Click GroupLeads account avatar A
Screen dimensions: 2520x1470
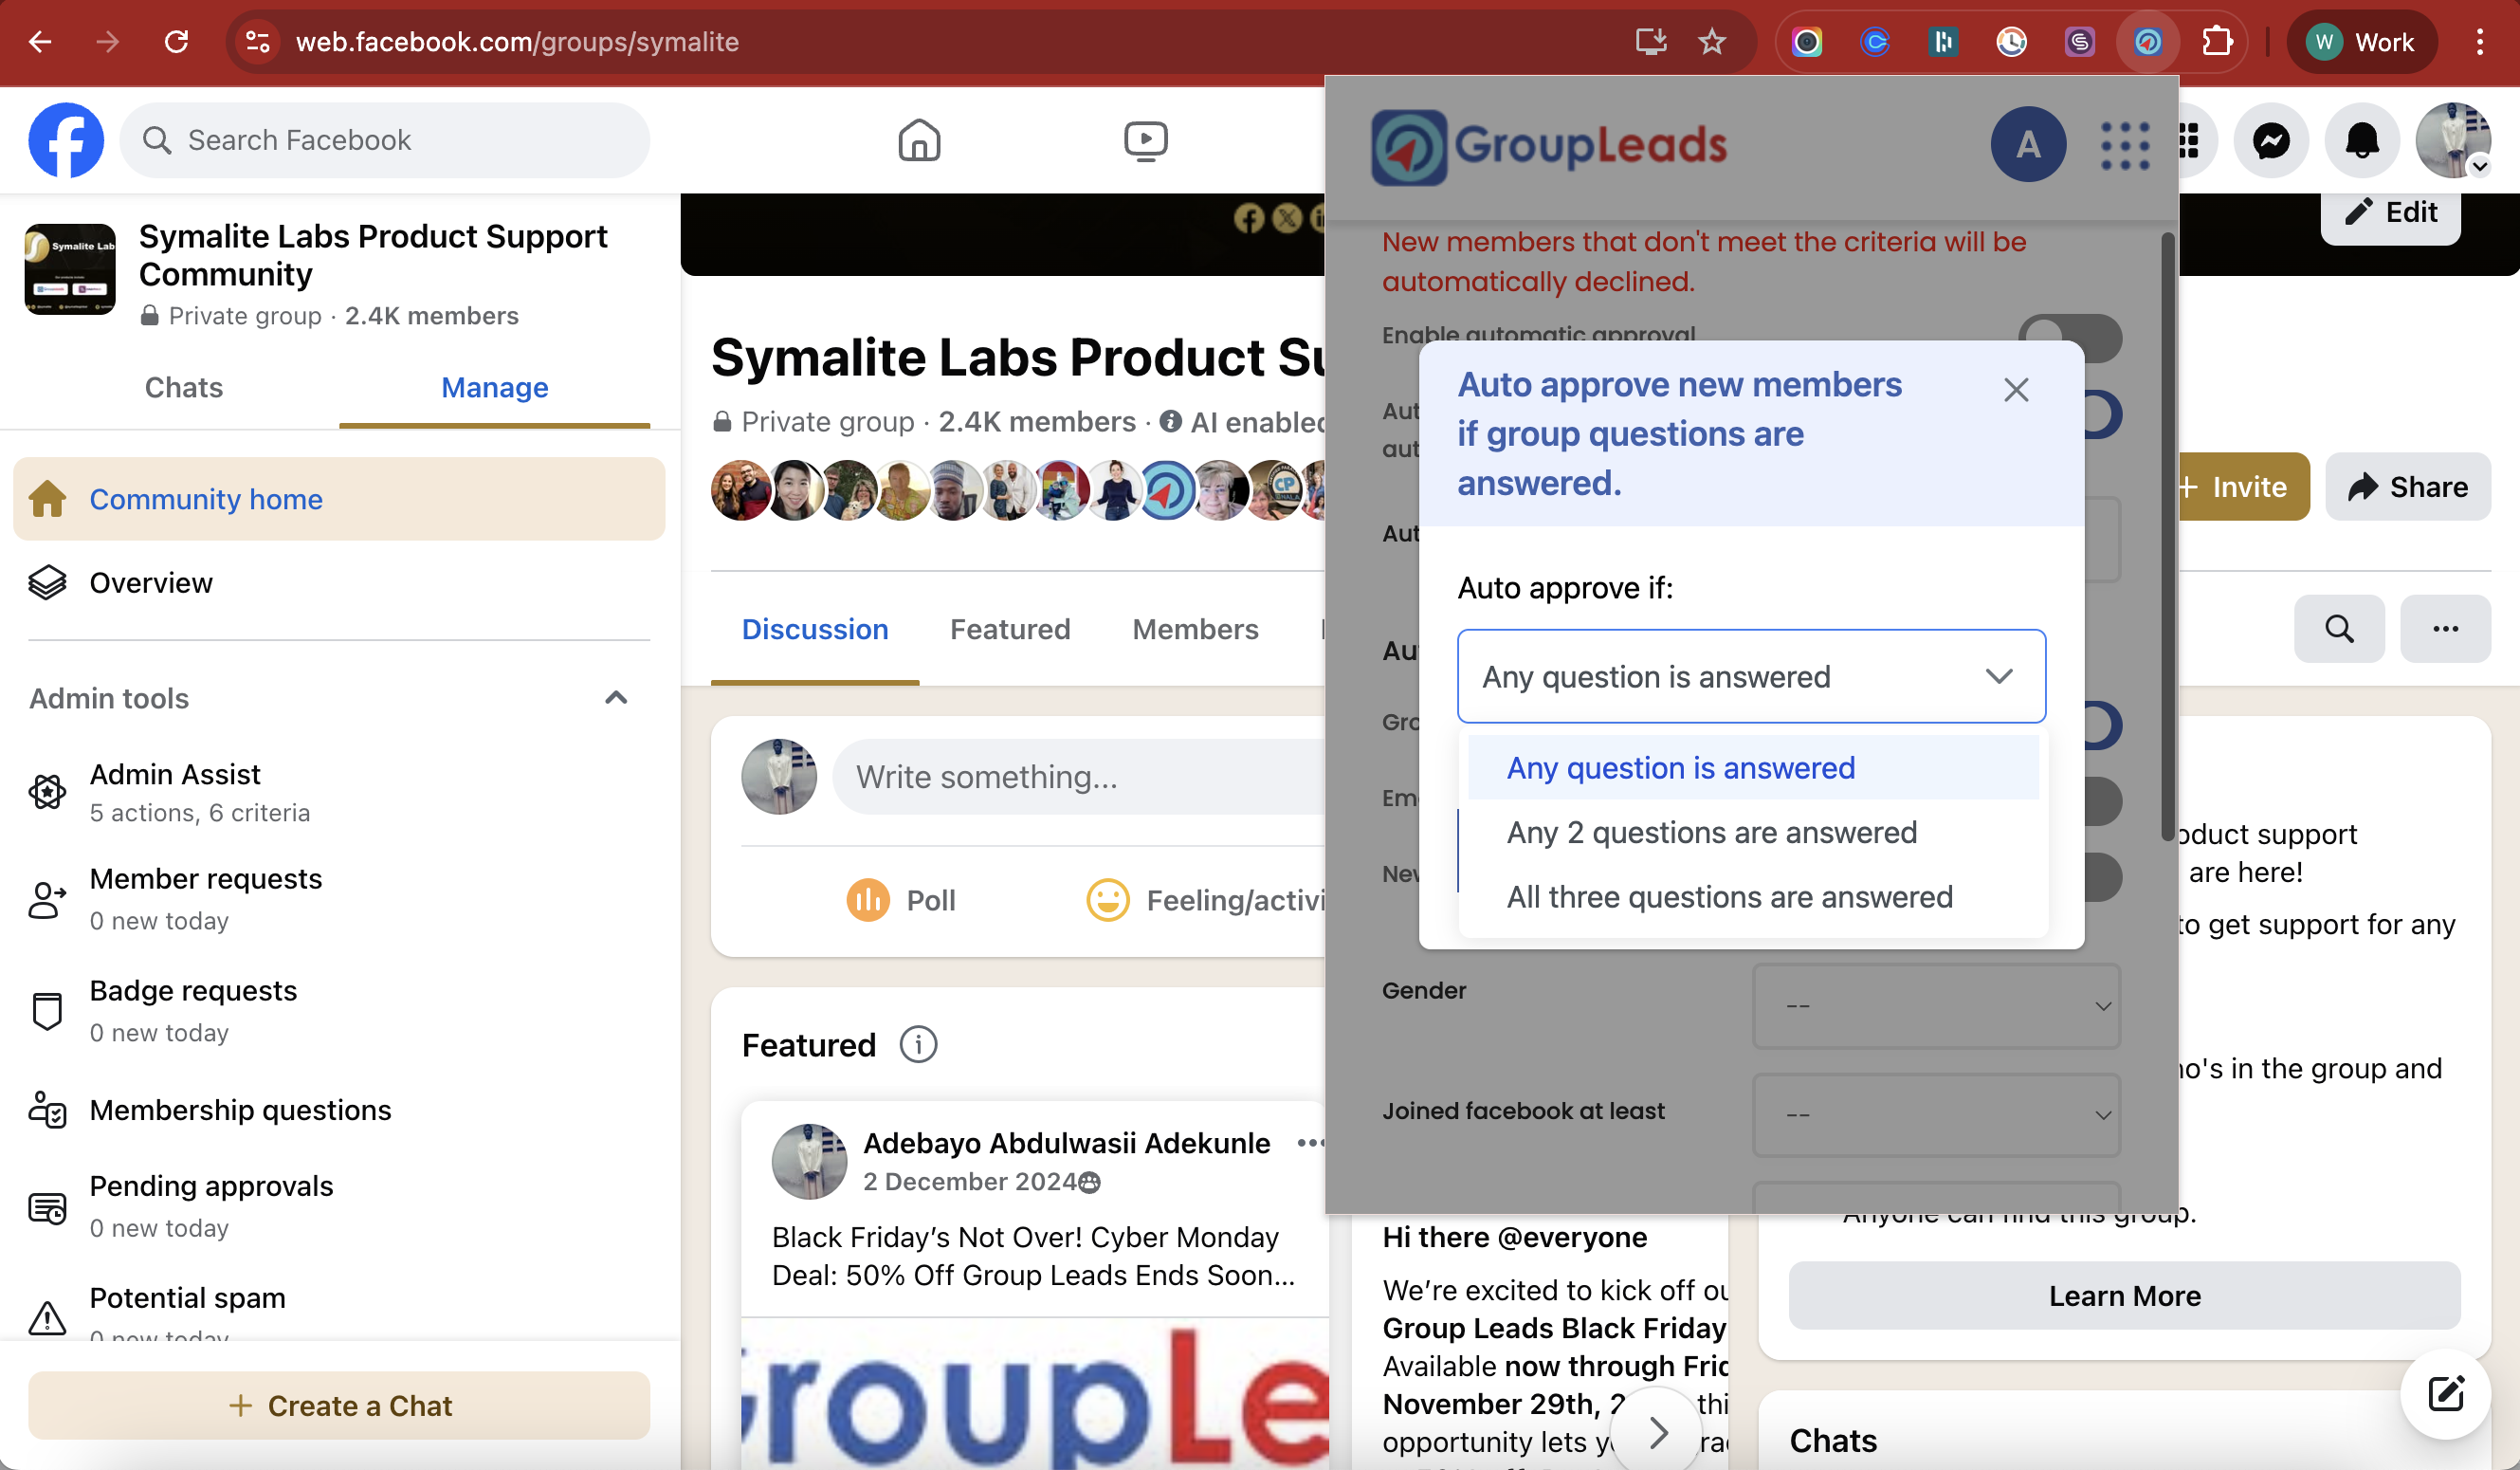[2028, 144]
